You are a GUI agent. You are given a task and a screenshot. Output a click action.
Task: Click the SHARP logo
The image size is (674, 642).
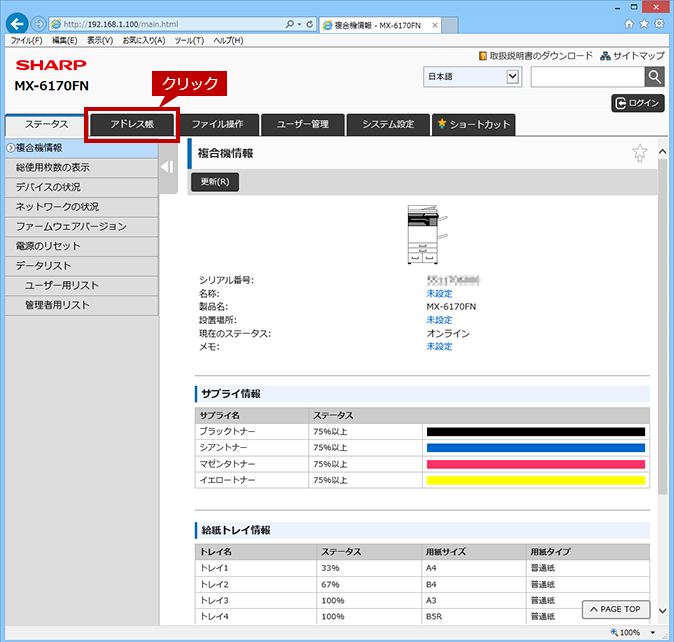[51, 65]
